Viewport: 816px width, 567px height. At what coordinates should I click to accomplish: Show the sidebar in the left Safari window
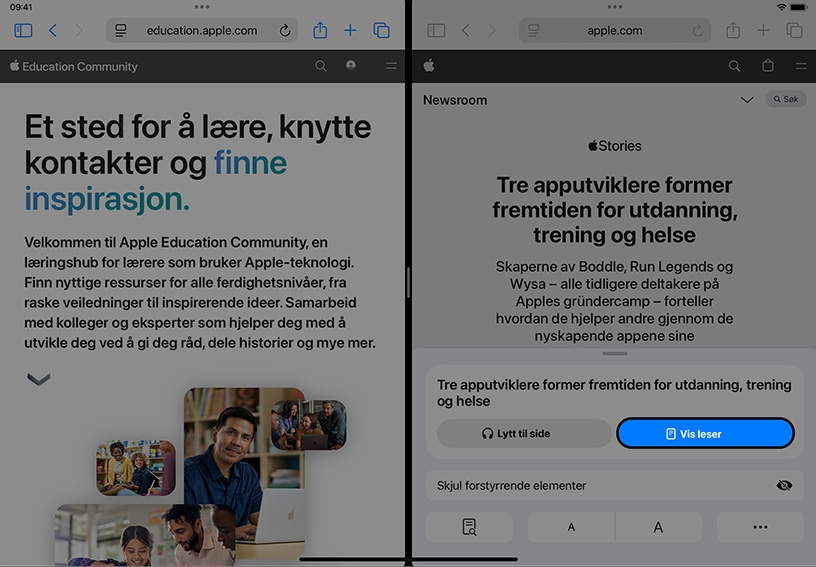23,31
